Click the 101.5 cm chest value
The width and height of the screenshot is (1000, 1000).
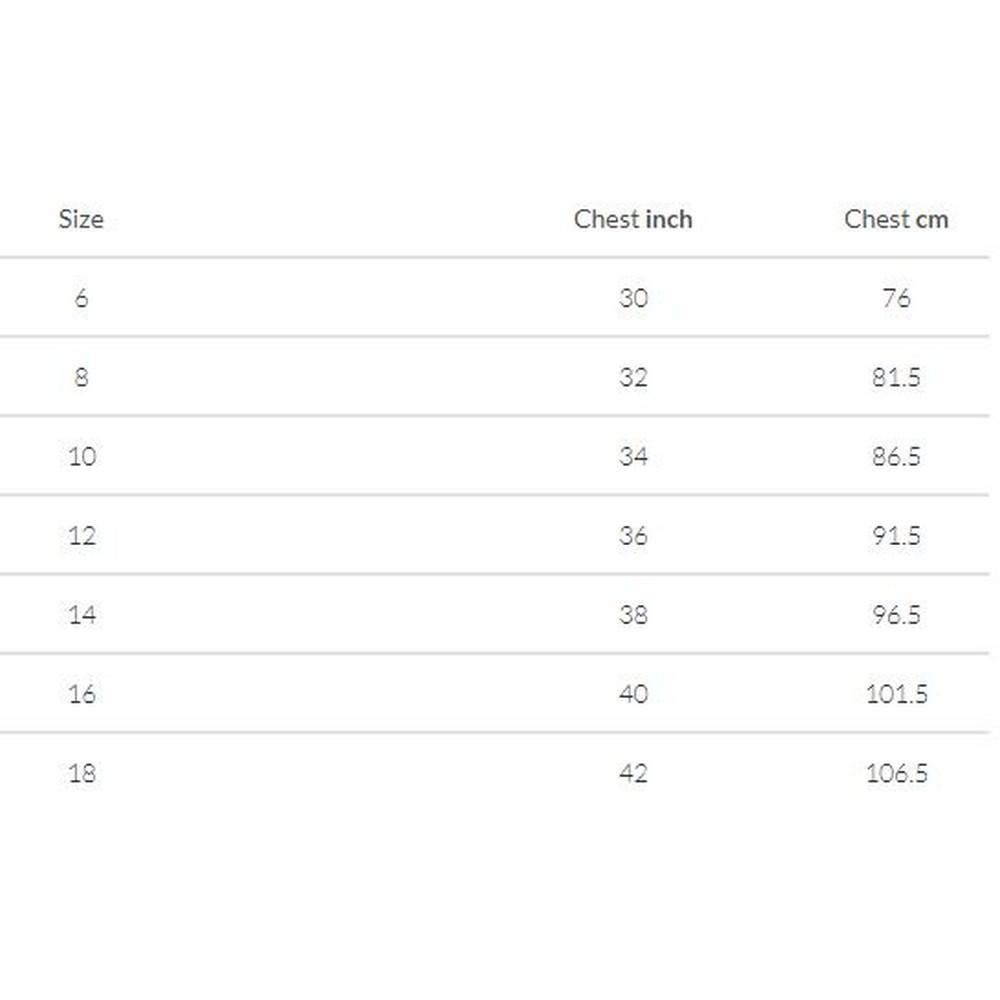tap(896, 693)
